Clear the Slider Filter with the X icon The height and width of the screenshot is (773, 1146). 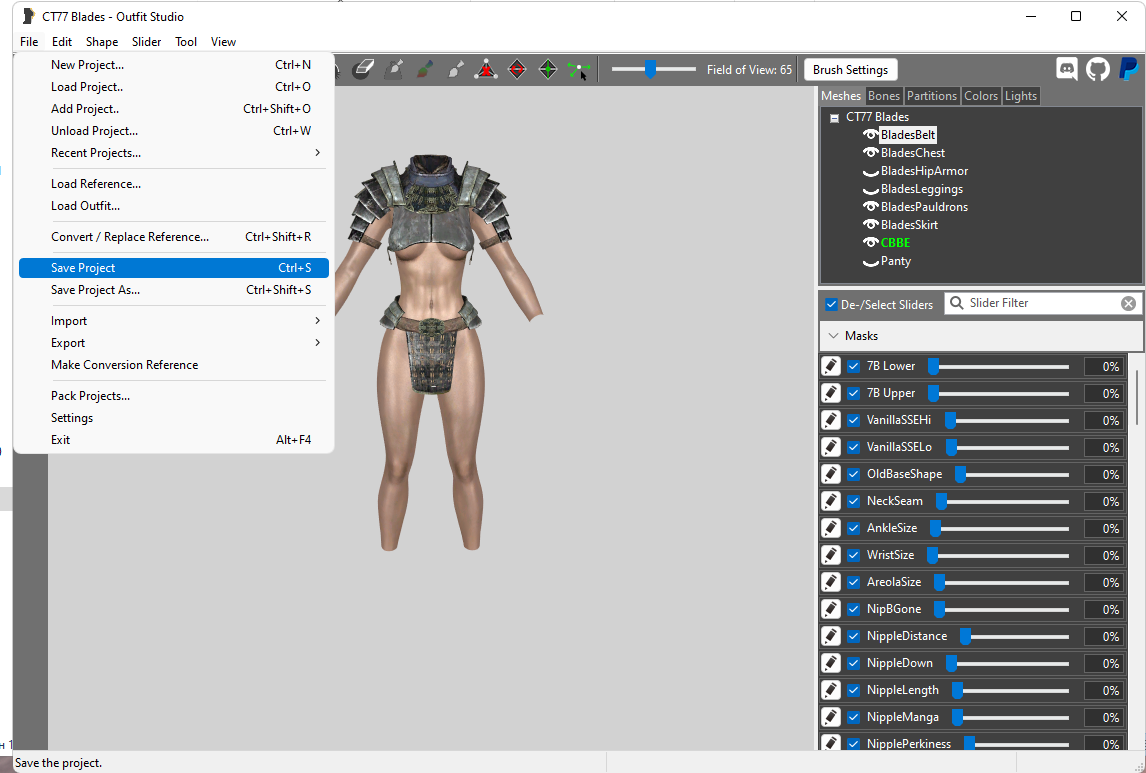point(1128,304)
